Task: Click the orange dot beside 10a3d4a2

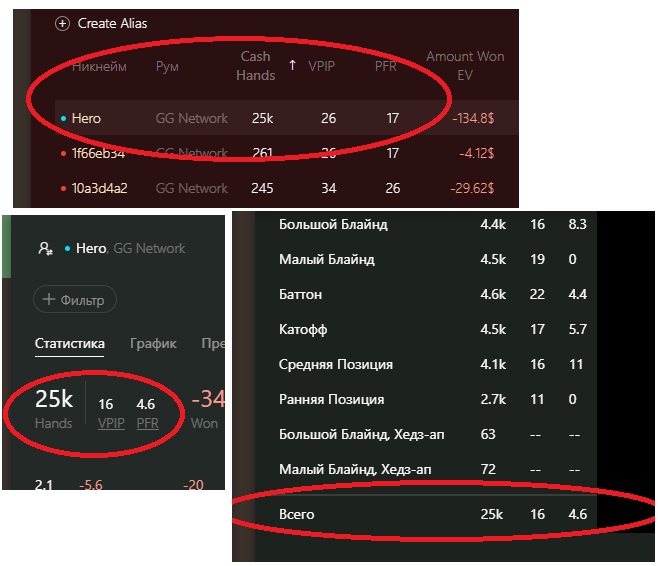Action: pyautogui.click(x=63, y=188)
